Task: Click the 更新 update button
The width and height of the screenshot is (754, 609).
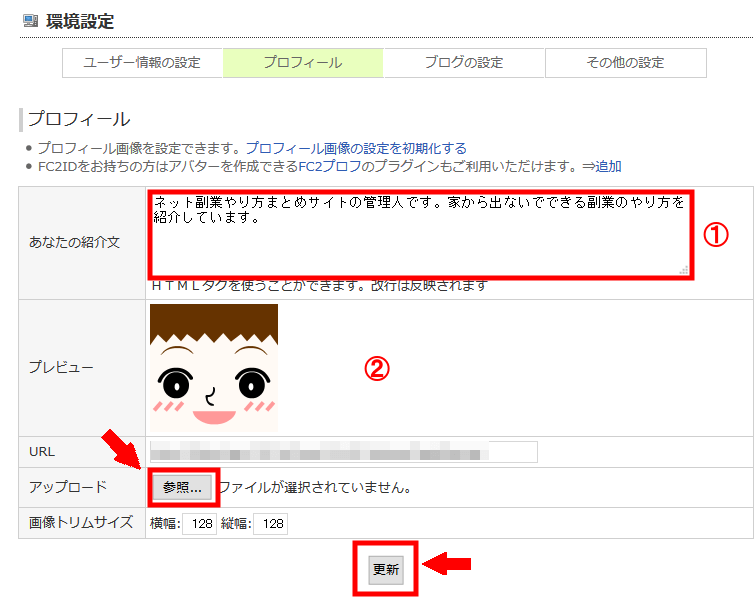Action: pyautogui.click(x=386, y=570)
